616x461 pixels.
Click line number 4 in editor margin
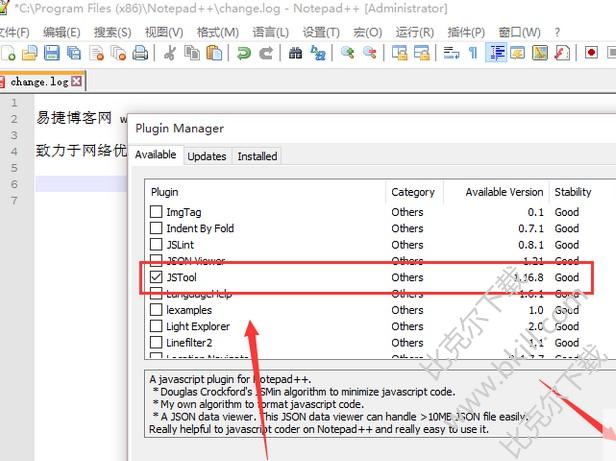click(14, 151)
